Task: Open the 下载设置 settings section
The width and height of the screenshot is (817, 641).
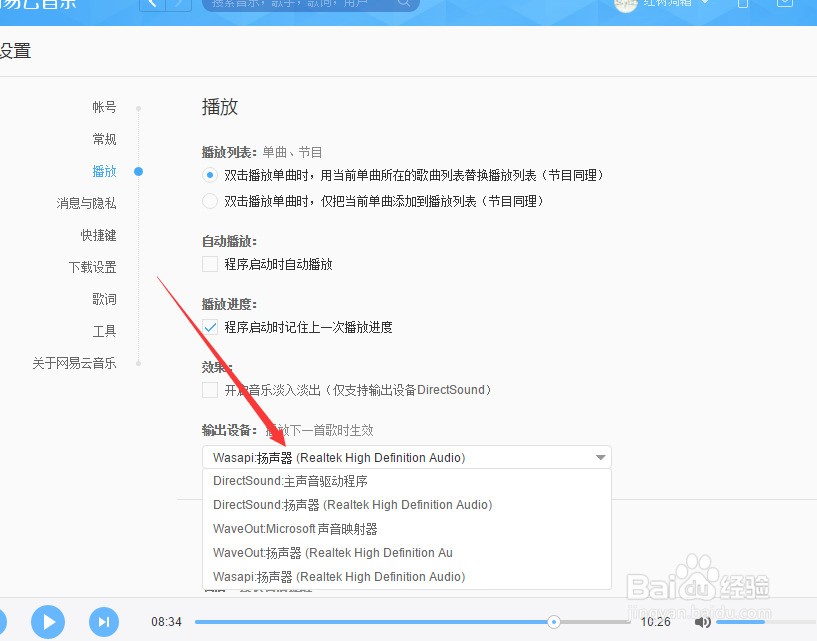Action: tap(92, 267)
